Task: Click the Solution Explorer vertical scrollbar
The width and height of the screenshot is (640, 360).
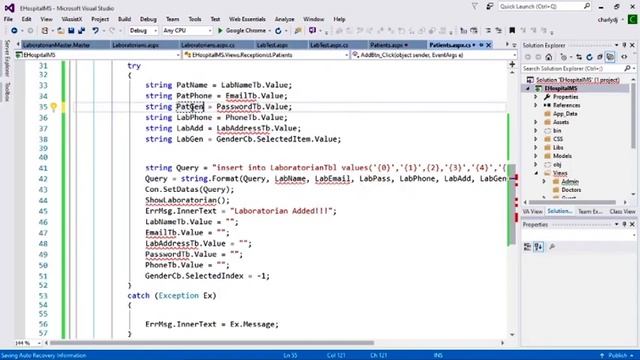Action: click(633, 116)
